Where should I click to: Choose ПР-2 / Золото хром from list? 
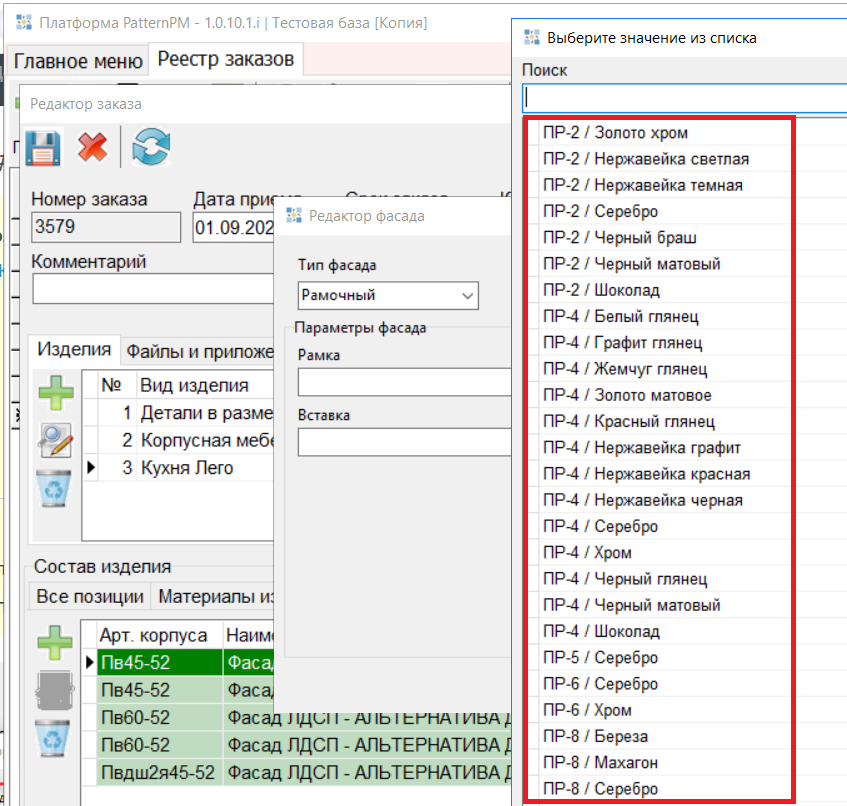pos(615,133)
